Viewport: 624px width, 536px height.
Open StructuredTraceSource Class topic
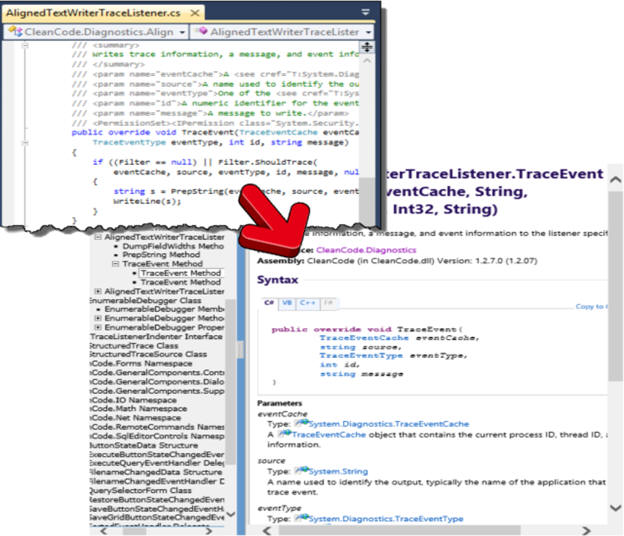tap(148, 354)
